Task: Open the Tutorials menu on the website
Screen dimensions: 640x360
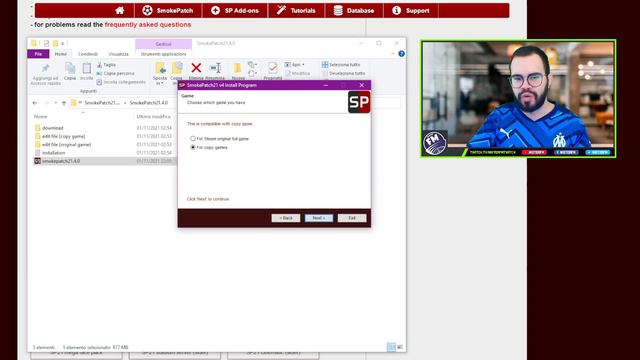Action: (296, 11)
